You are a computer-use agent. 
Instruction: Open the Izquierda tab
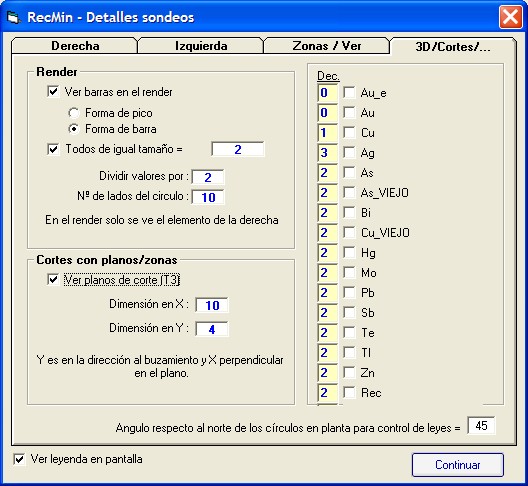201,46
